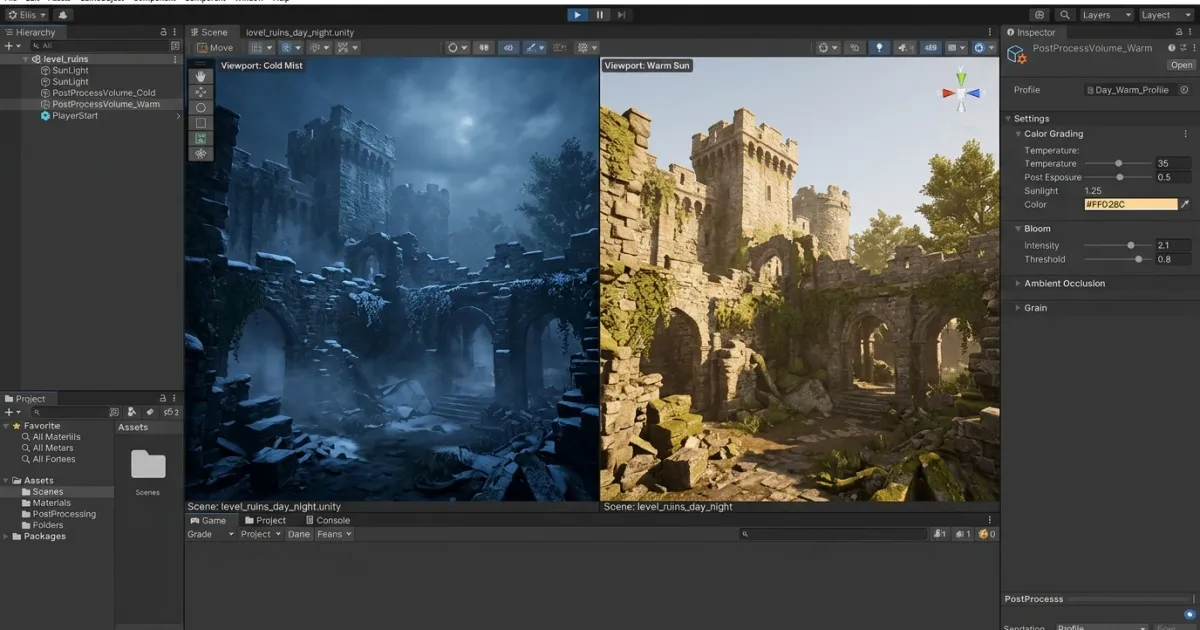Click the Step frame button
Viewport: 1200px width, 630px height.
622,15
